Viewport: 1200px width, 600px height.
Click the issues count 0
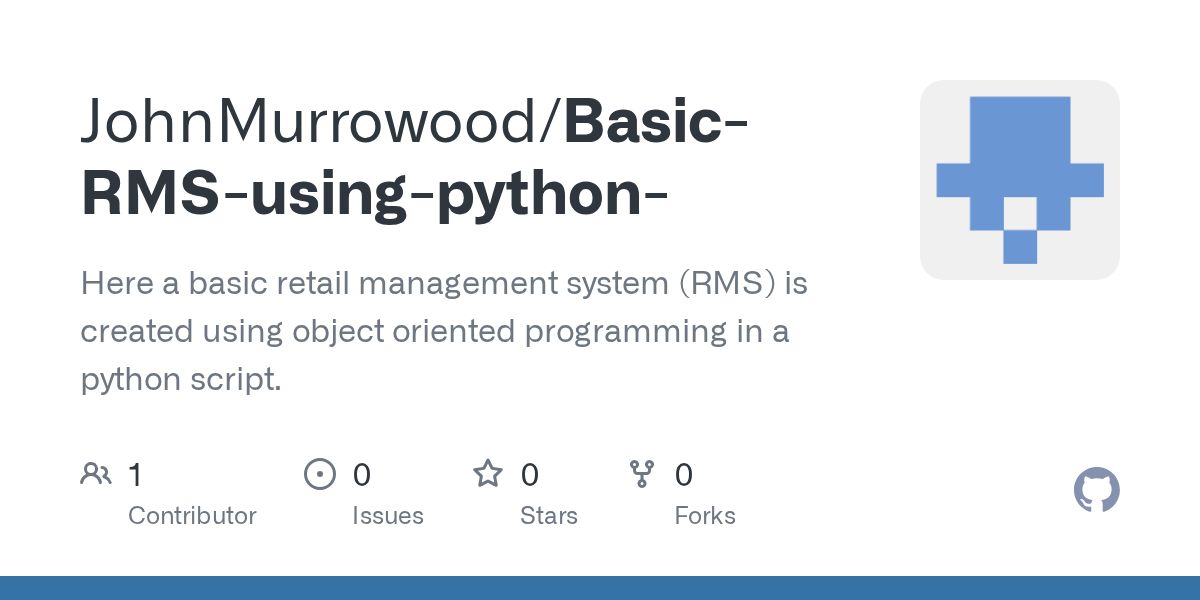362,474
